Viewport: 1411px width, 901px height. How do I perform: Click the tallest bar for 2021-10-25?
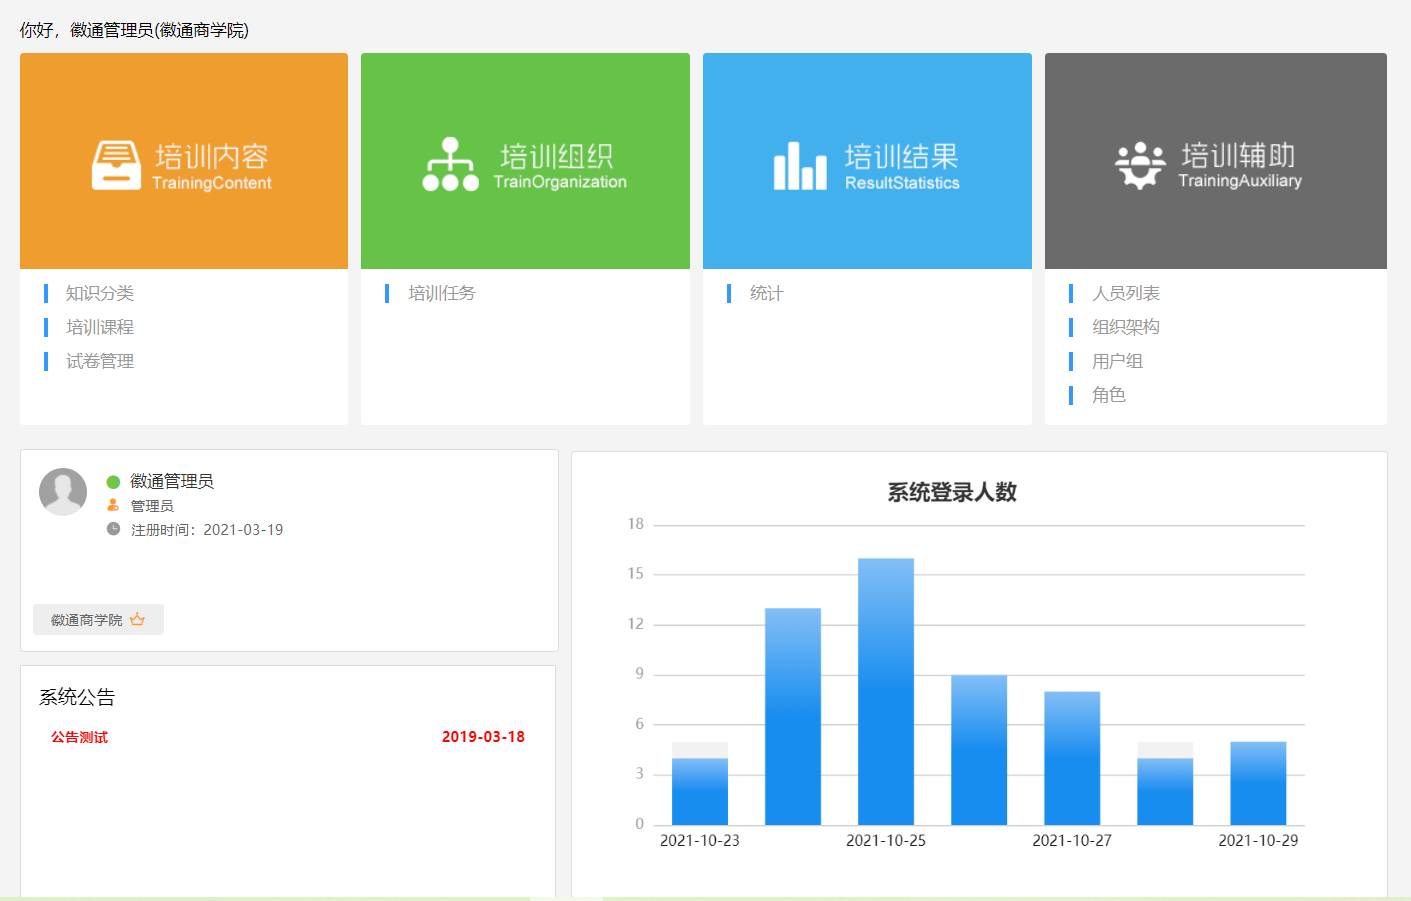coord(886,690)
